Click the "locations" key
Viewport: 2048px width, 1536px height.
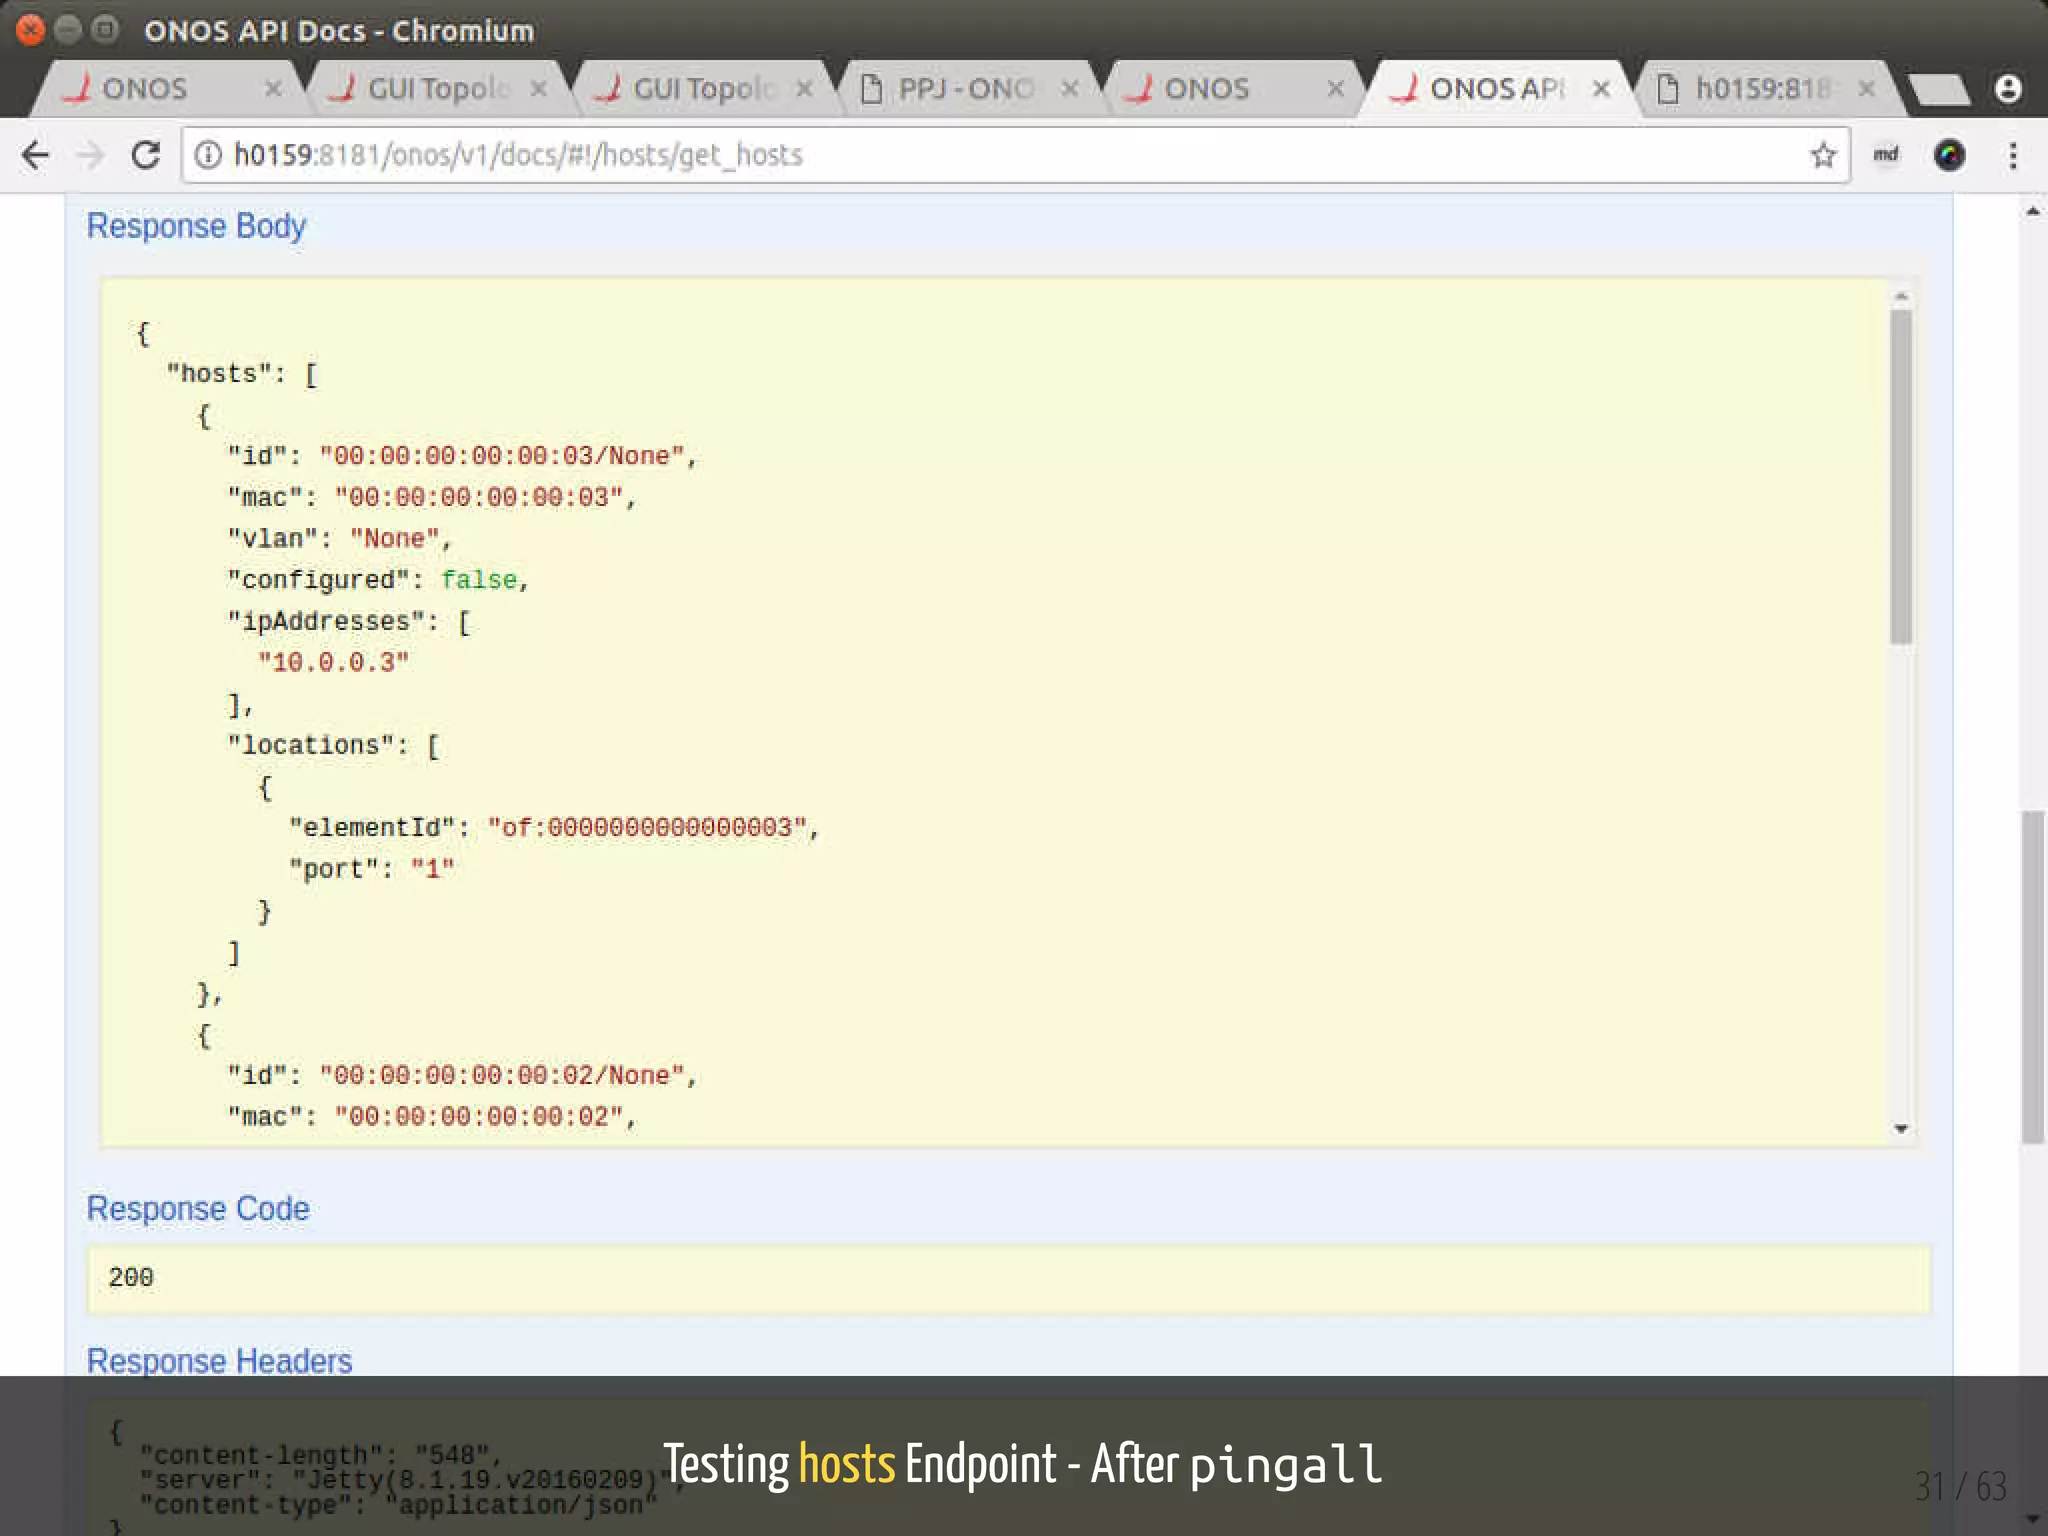click(311, 745)
